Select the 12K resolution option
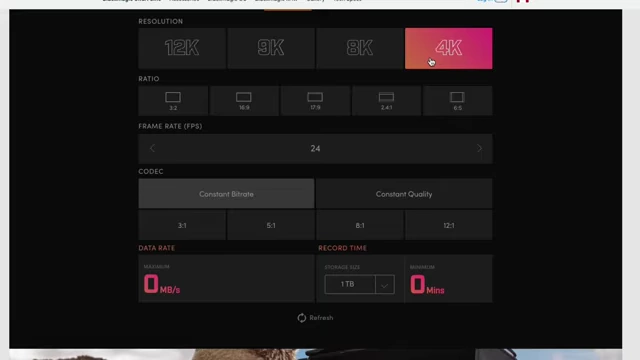The height and width of the screenshot is (360, 640). [182, 48]
